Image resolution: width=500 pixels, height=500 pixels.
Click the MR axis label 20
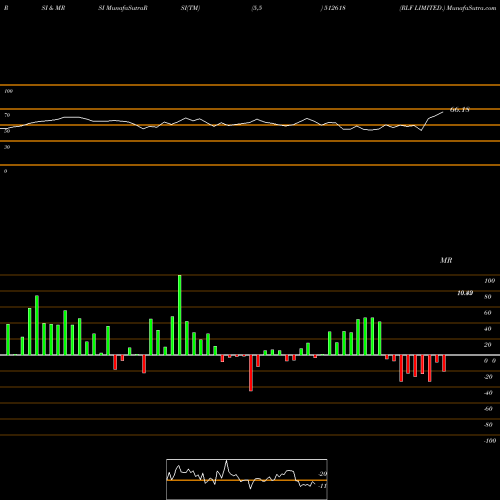tap(488, 345)
